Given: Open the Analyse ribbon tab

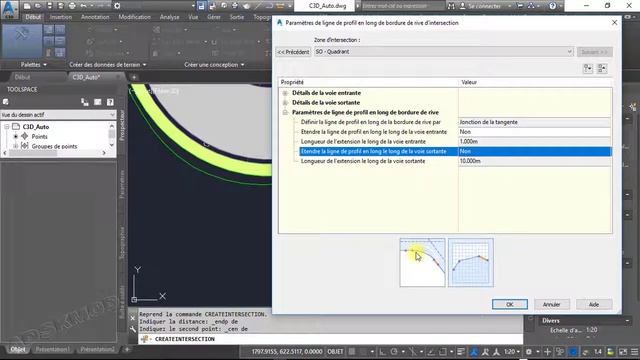Looking at the screenshot, I should [x=169, y=17].
